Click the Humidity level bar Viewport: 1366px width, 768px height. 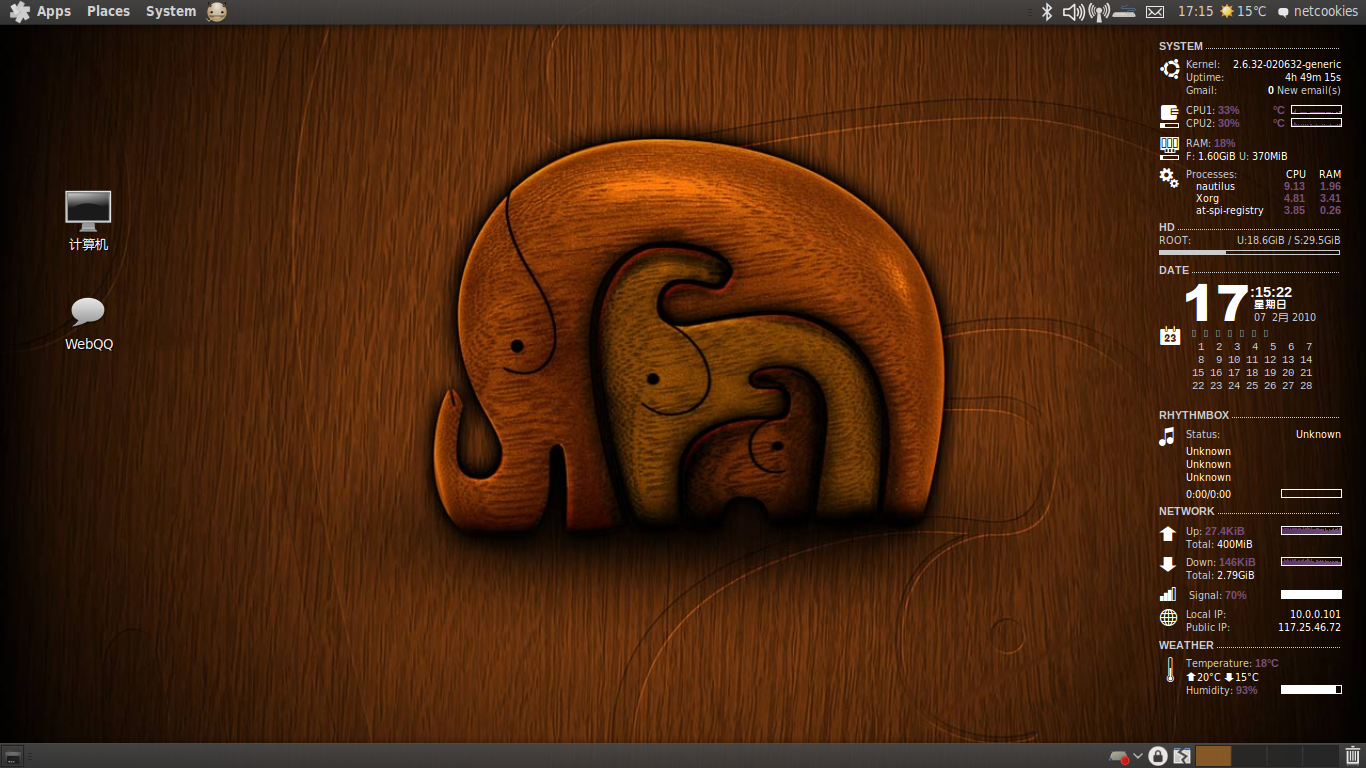click(x=1311, y=689)
